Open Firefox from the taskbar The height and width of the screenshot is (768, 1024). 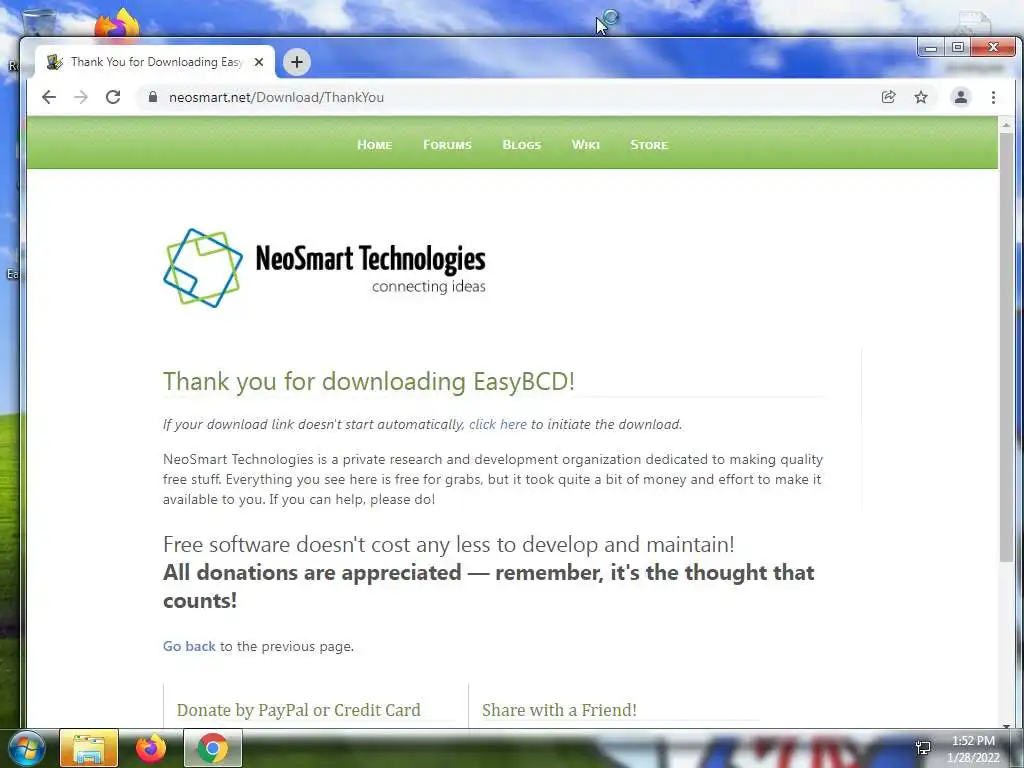[151, 748]
